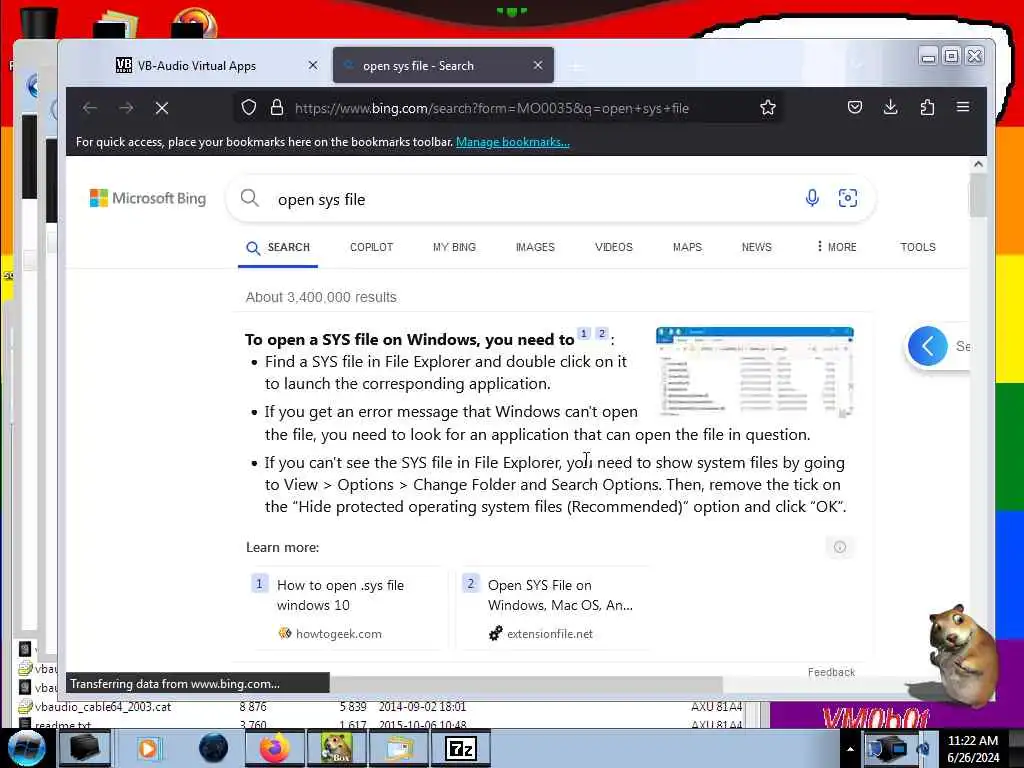The image size is (1024, 768).
Task: Go back to the previous page
Action: click(x=90, y=108)
